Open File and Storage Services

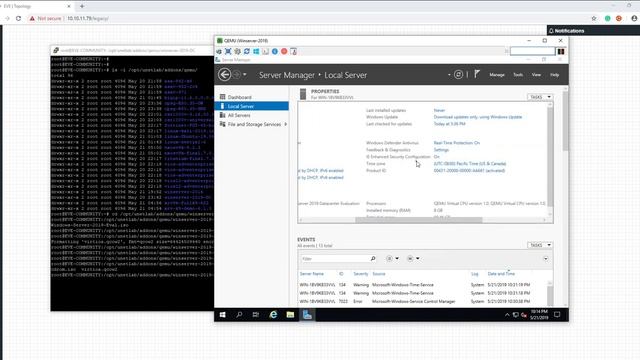254,124
